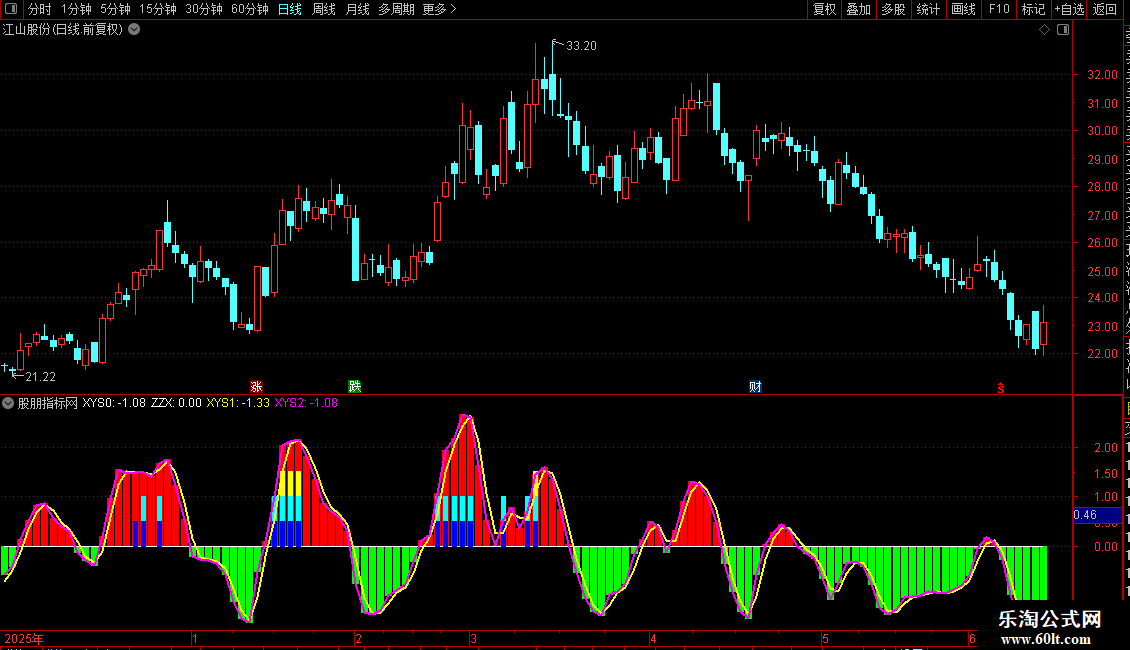Click the red $ dividend marker
The width and height of the screenshot is (1130, 650).
pyautogui.click(x=1001, y=388)
